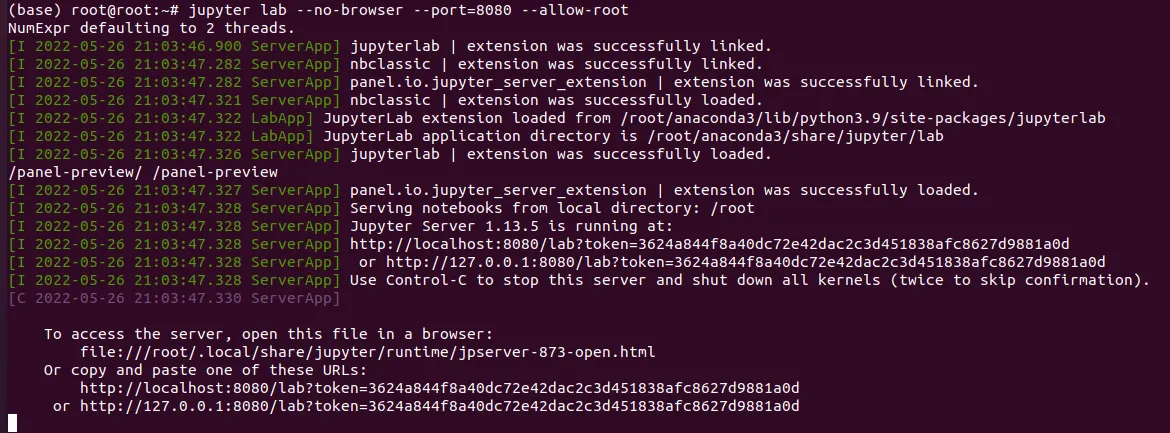Click the '/panel-preview/ /panel-preview' line
1170x433 pixels.
[x=143, y=172]
